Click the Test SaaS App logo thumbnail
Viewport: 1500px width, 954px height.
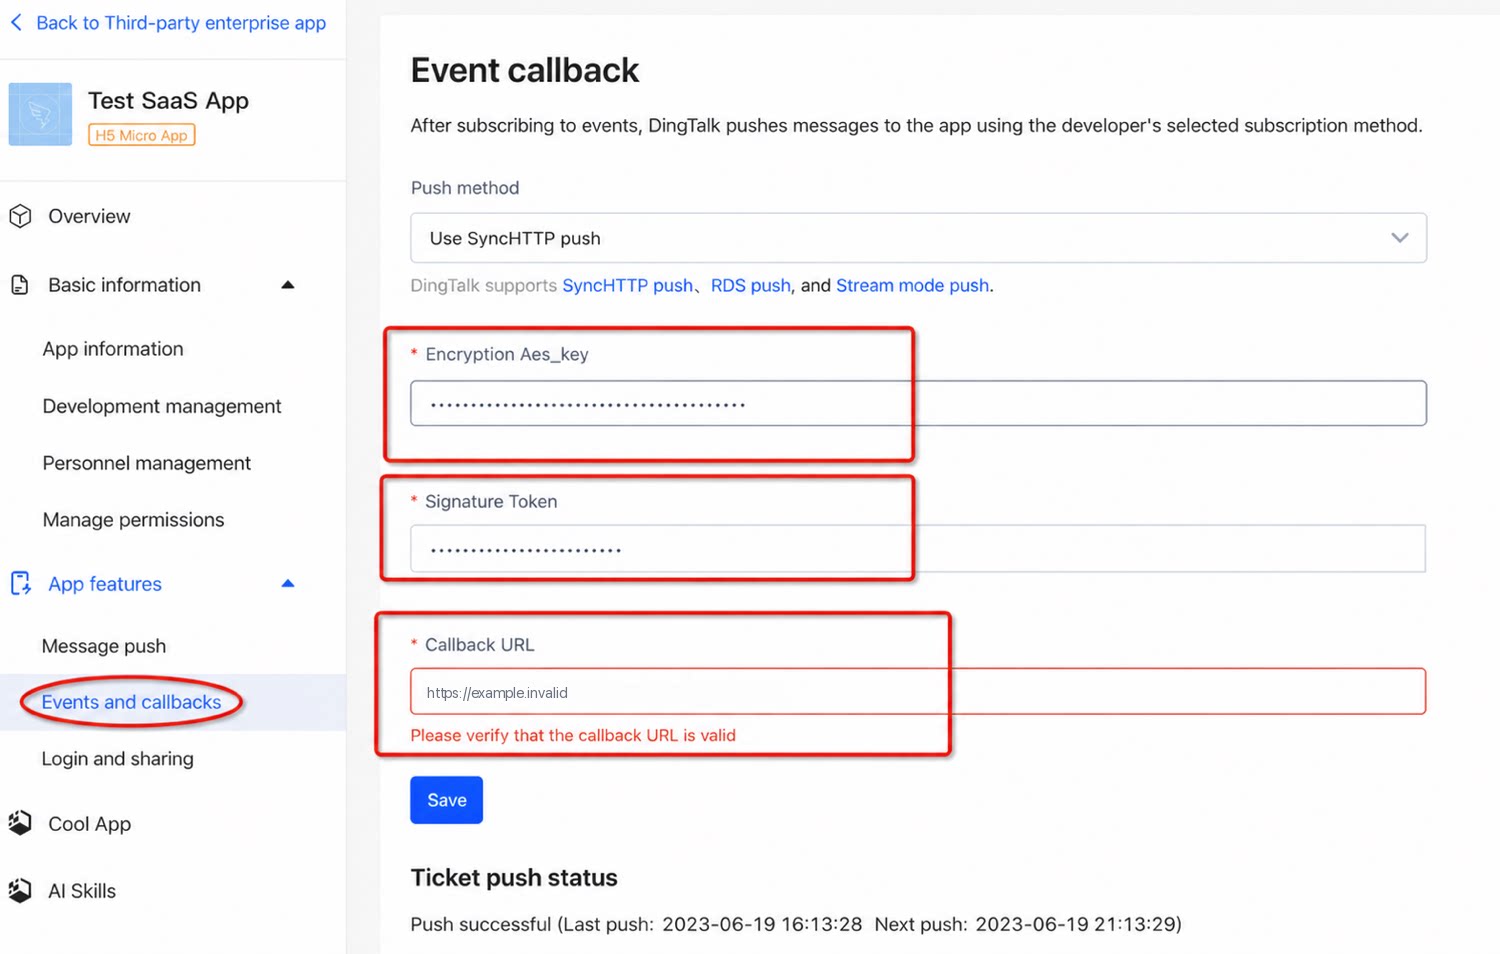[40, 114]
